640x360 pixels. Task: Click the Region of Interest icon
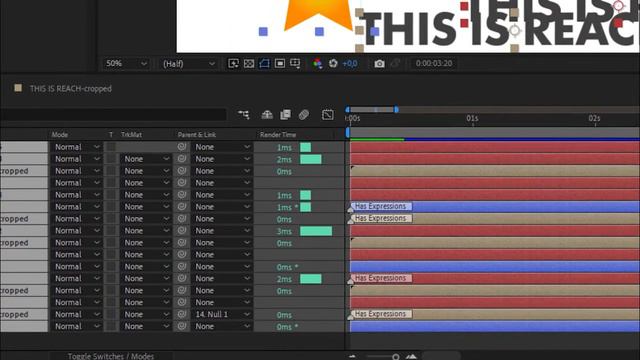[x=280, y=63]
